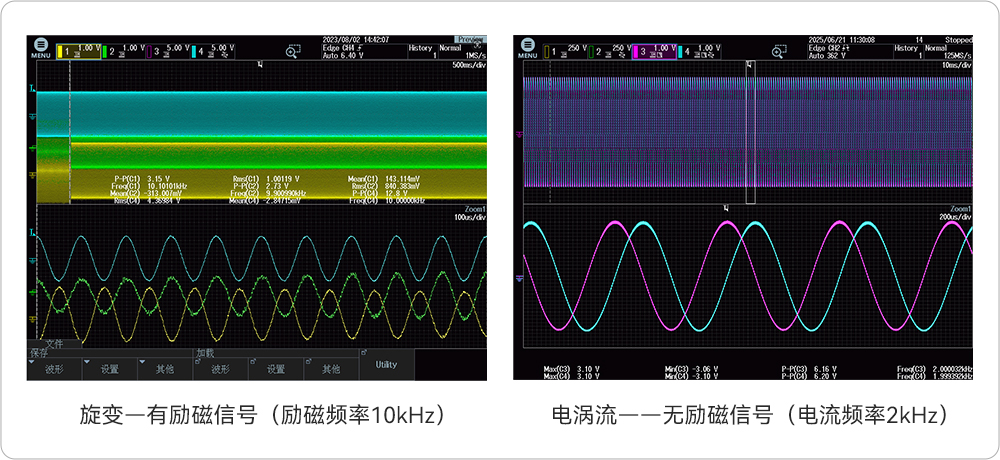Click trigger position marker on right scope
Image resolution: width=1000 pixels, height=460 pixels.
pos(751,65)
